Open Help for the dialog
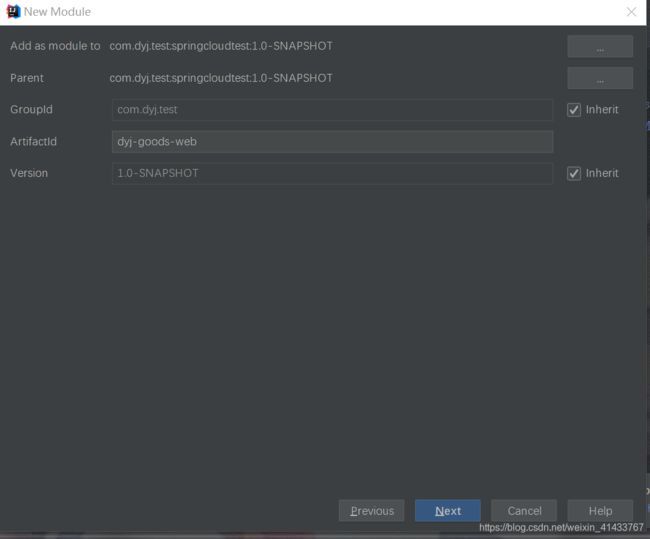The image size is (650, 539). (600, 510)
